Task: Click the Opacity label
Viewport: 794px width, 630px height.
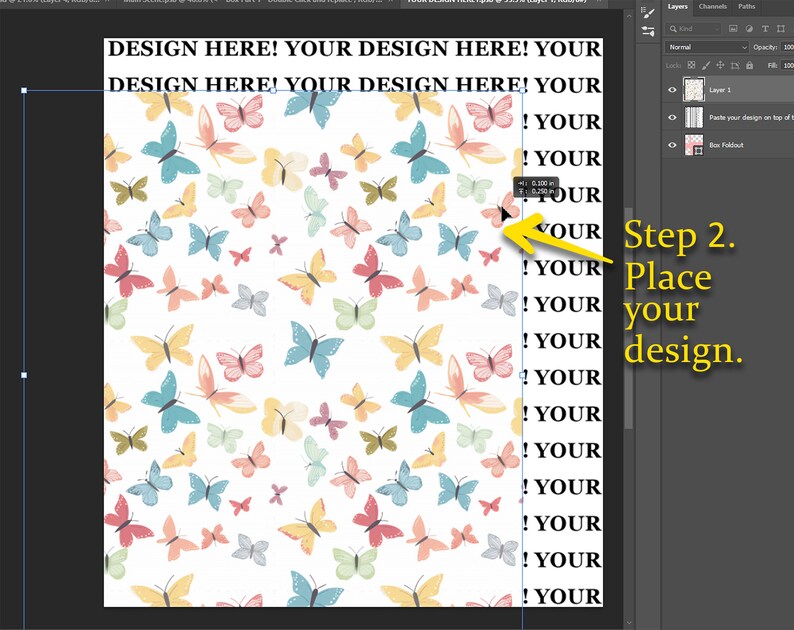Action: coord(765,47)
